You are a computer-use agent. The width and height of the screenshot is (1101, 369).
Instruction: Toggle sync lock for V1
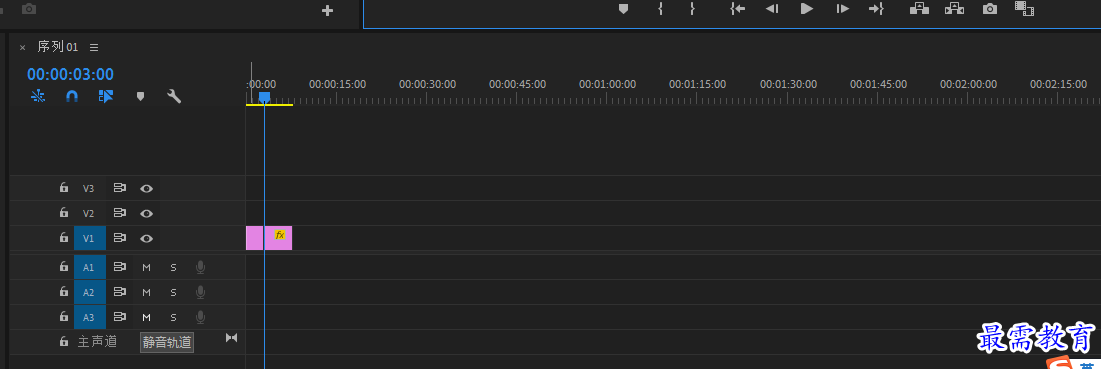pyautogui.click(x=119, y=238)
